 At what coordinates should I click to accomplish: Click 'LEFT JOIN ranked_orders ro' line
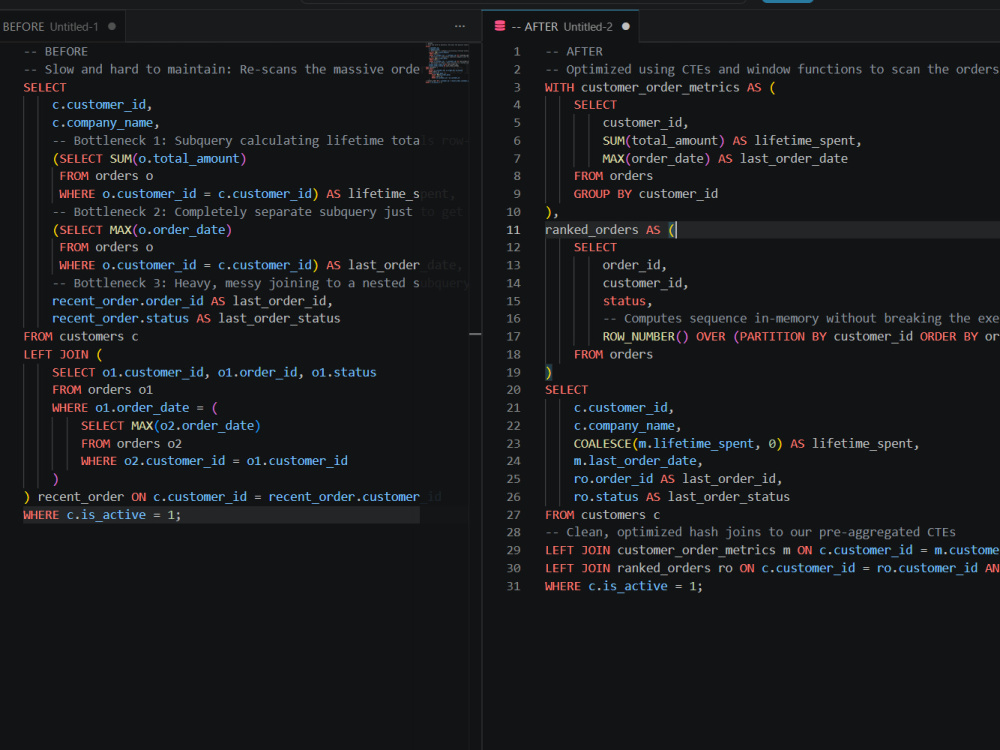pos(772,568)
